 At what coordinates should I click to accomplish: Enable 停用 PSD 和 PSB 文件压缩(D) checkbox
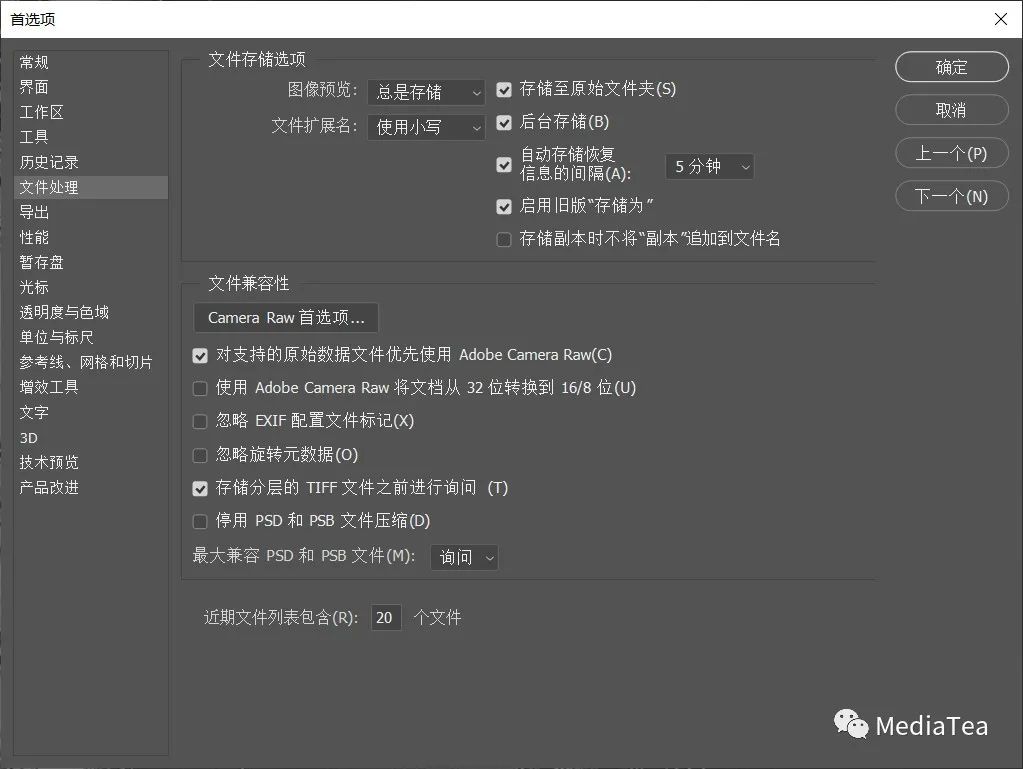pos(200,521)
